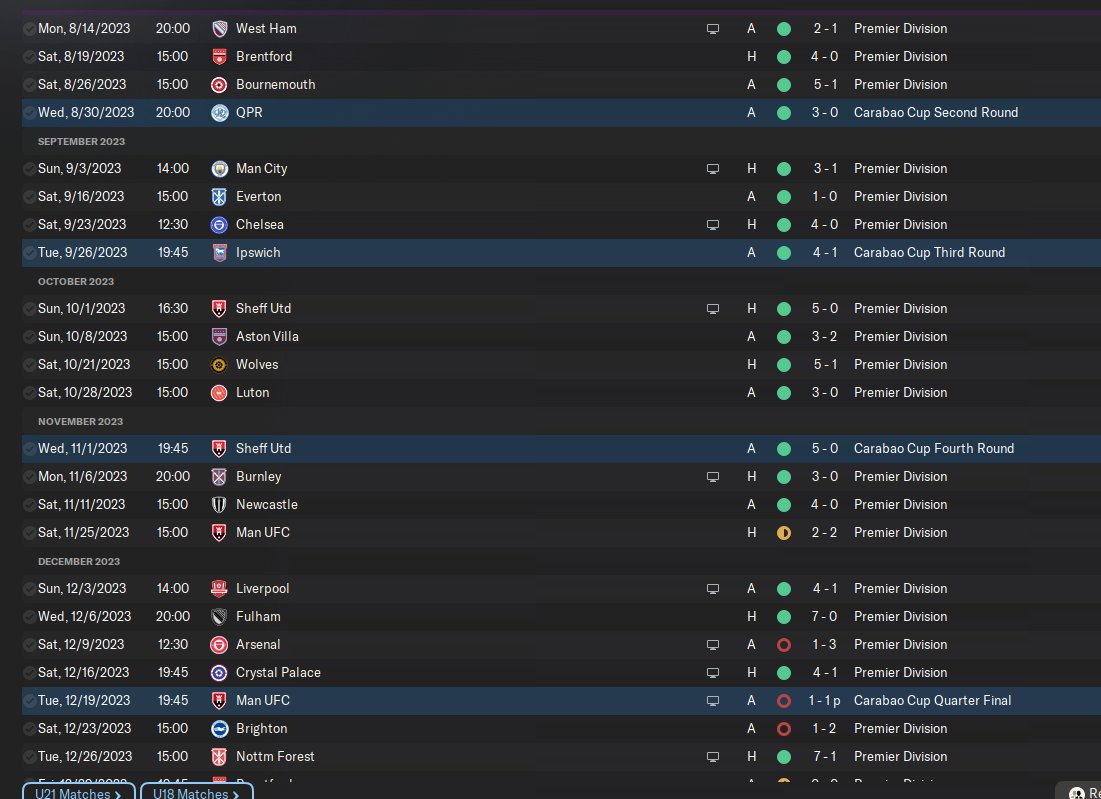This screenshot has width=1101, height=799.
Task: Toggle the checkmark beside the 12/6/2023 Fulham fixture
Action: coord(29,617)
